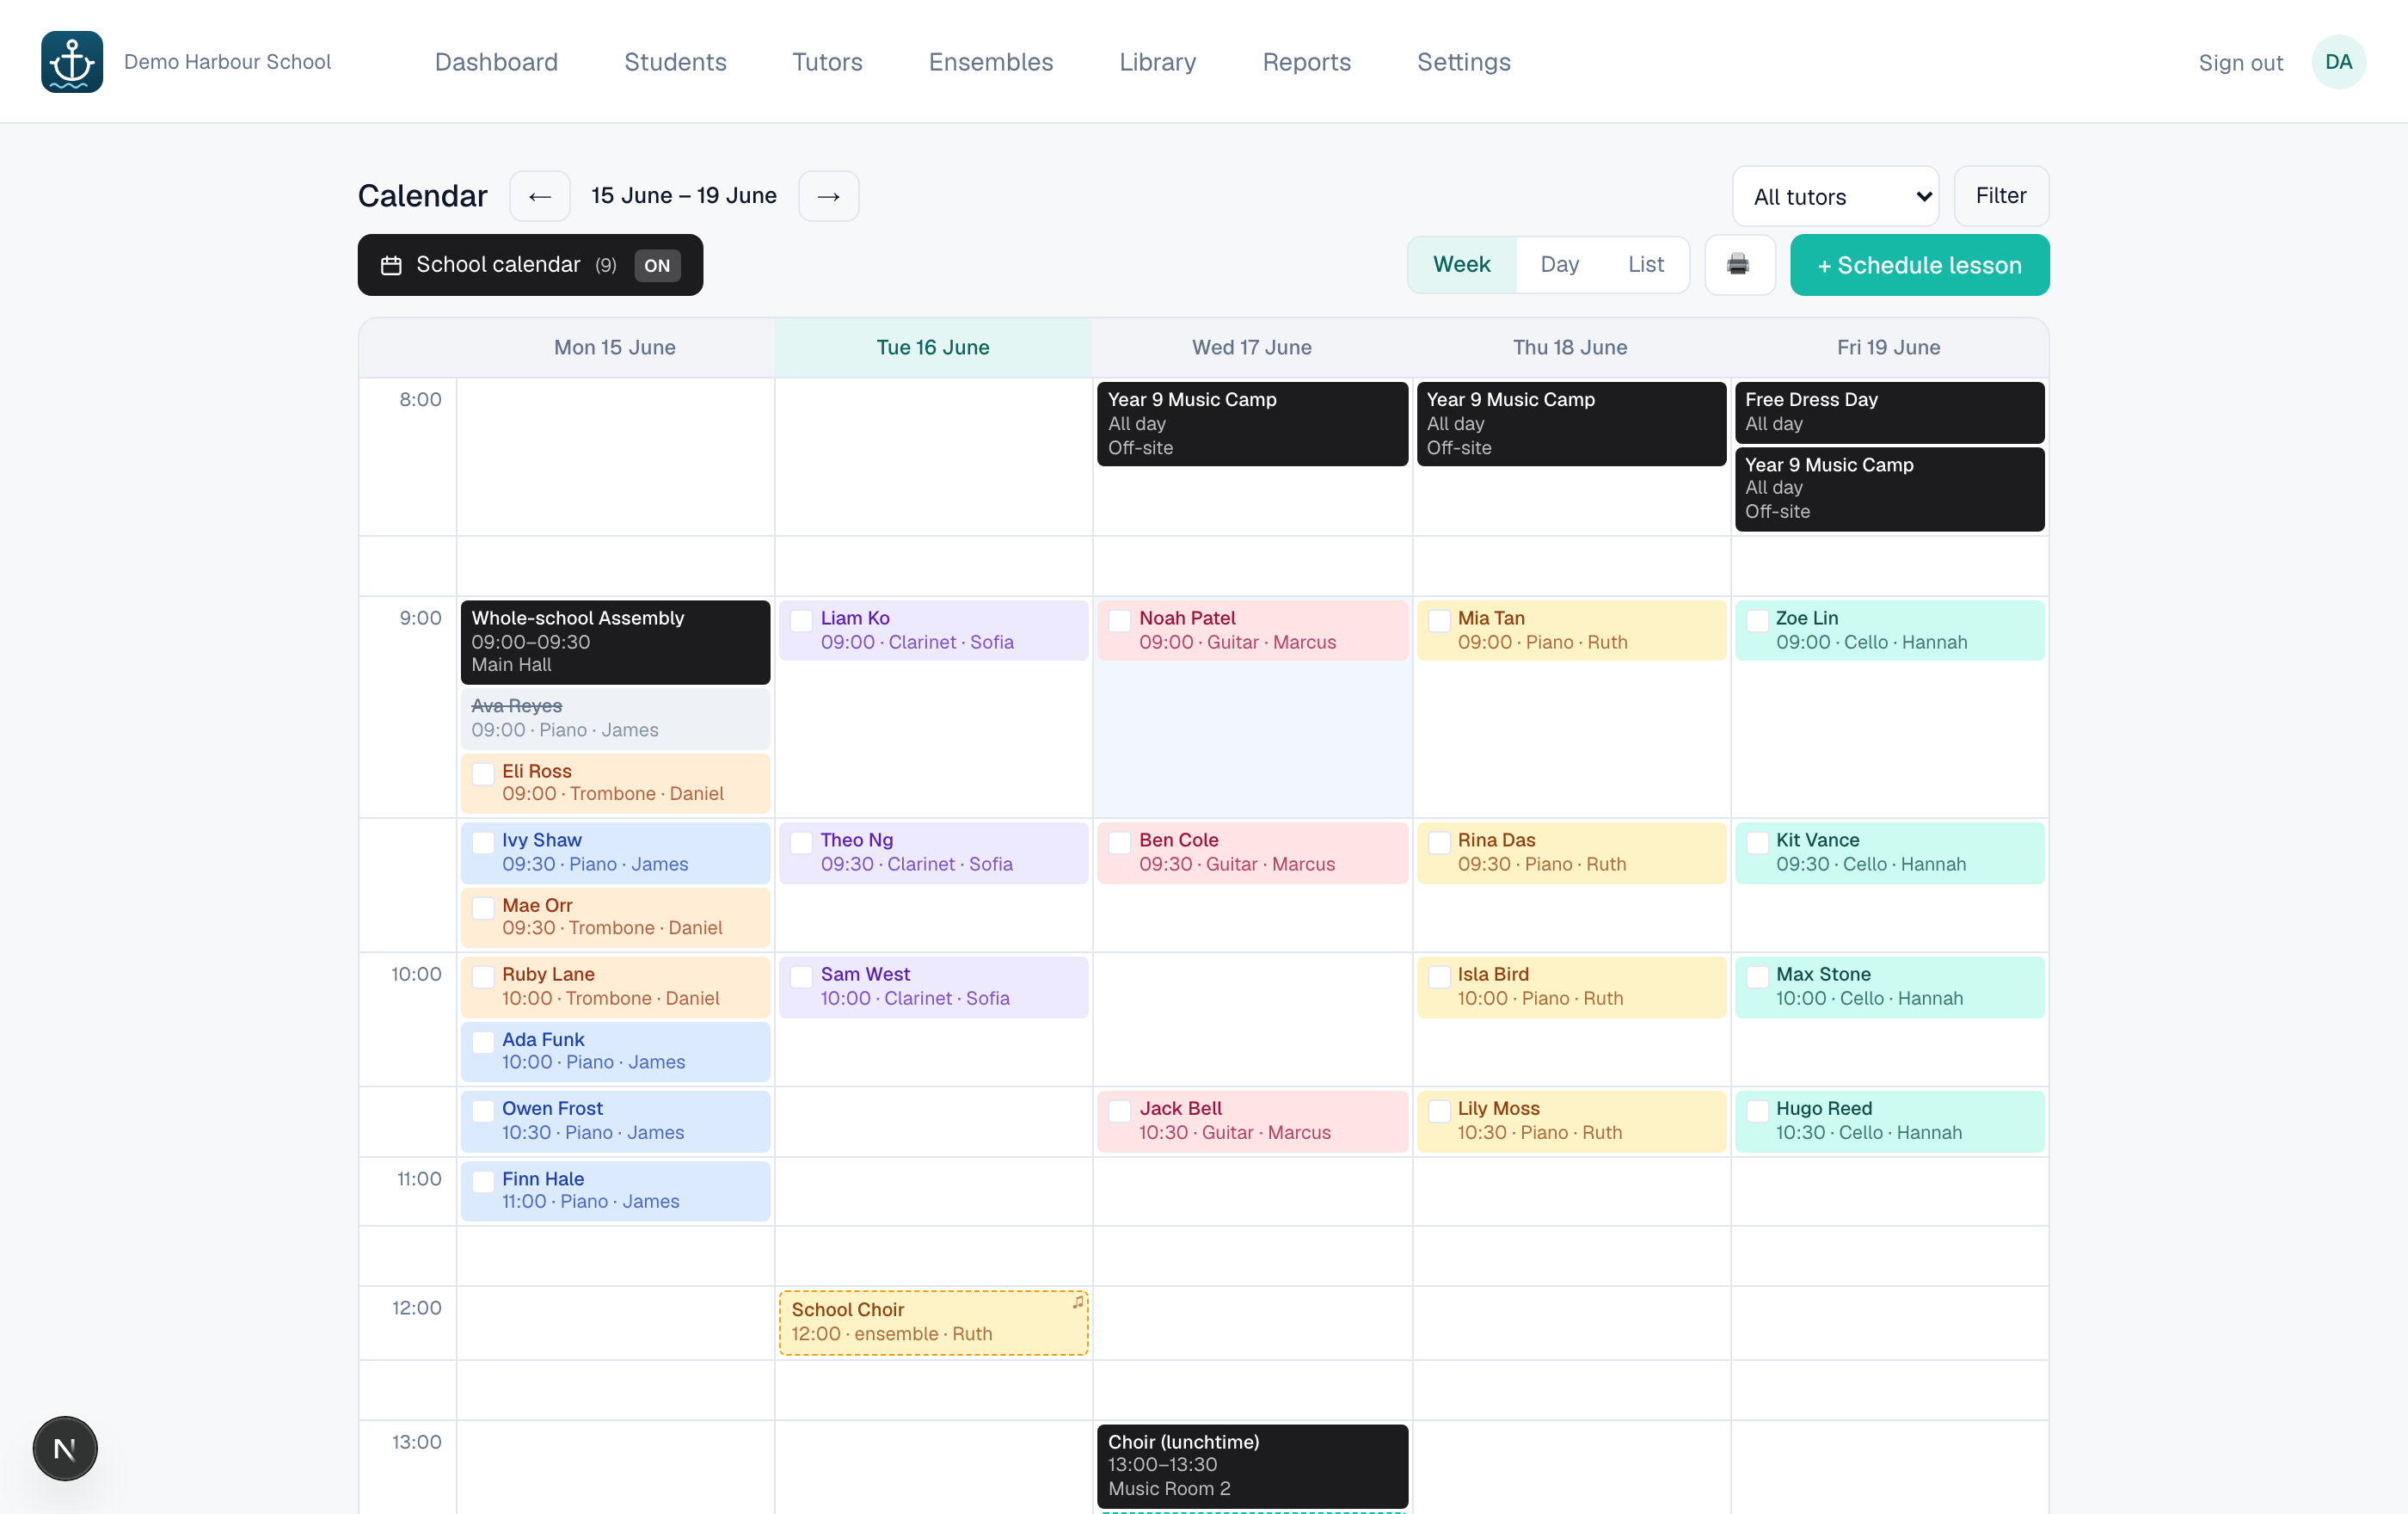Viewport: 2408px width, 1514px height.
Task: Tick Ben Cole lesson checkbox
Action: click(x=1120, y=842)
